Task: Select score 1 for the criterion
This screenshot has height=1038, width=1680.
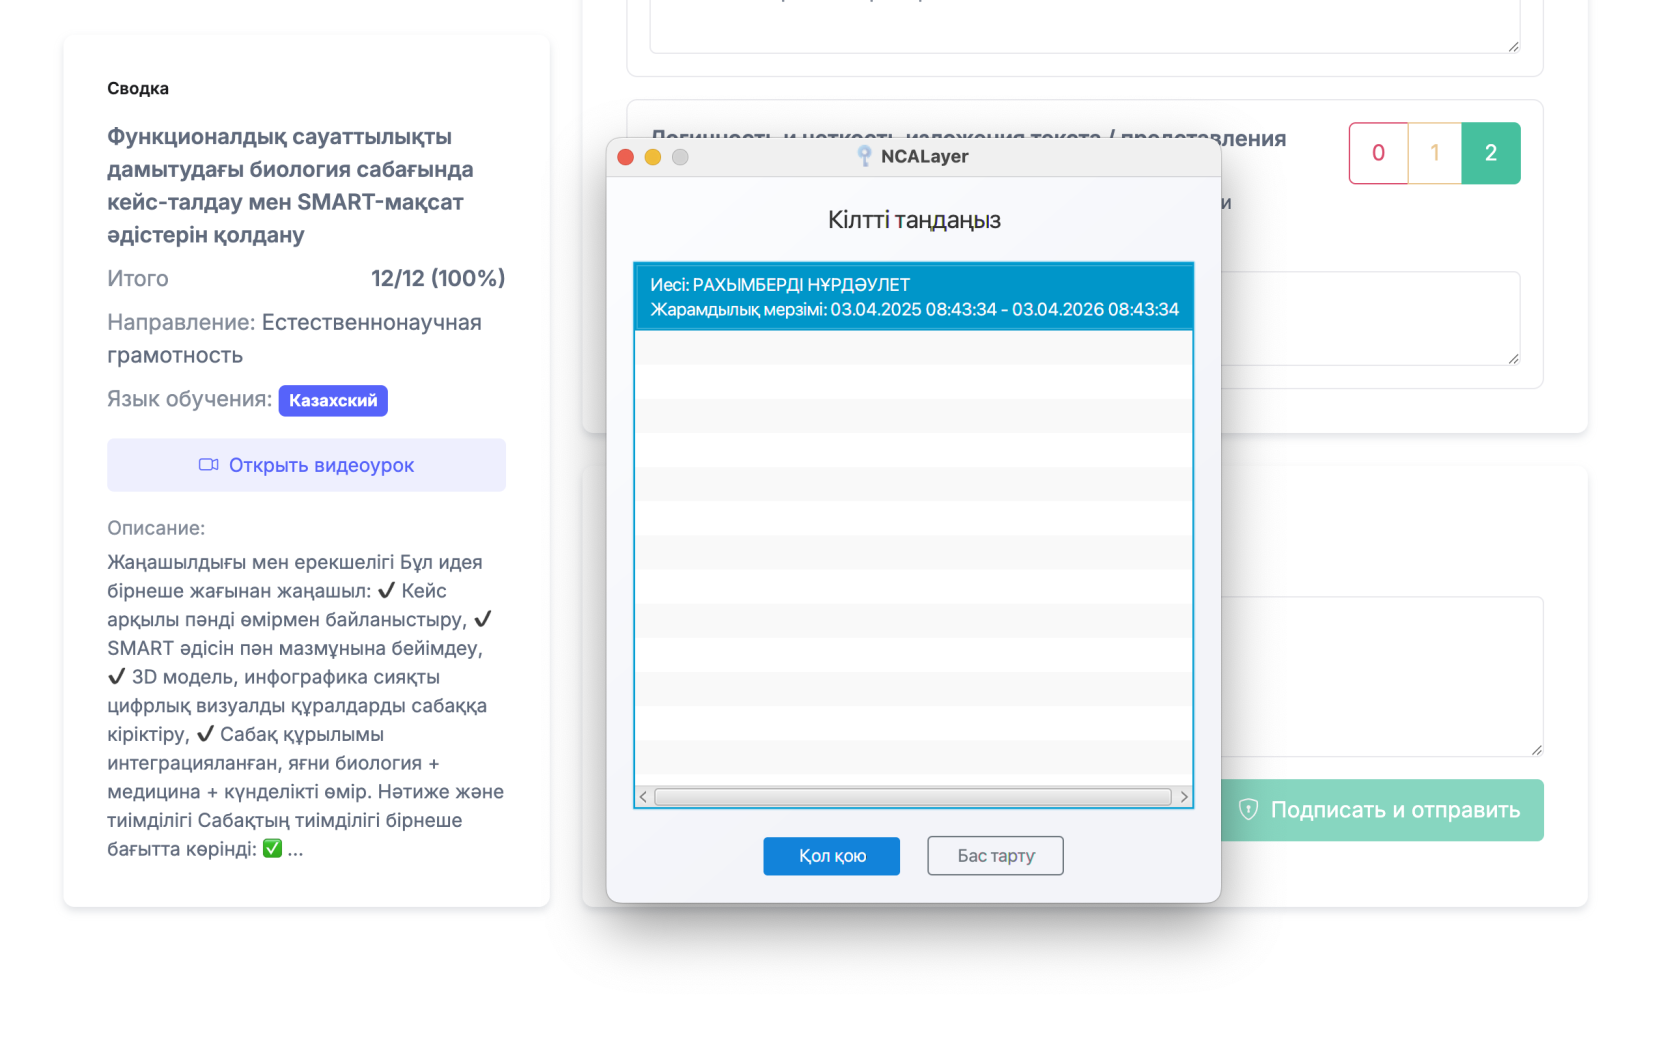Action: pos(1435,153)
